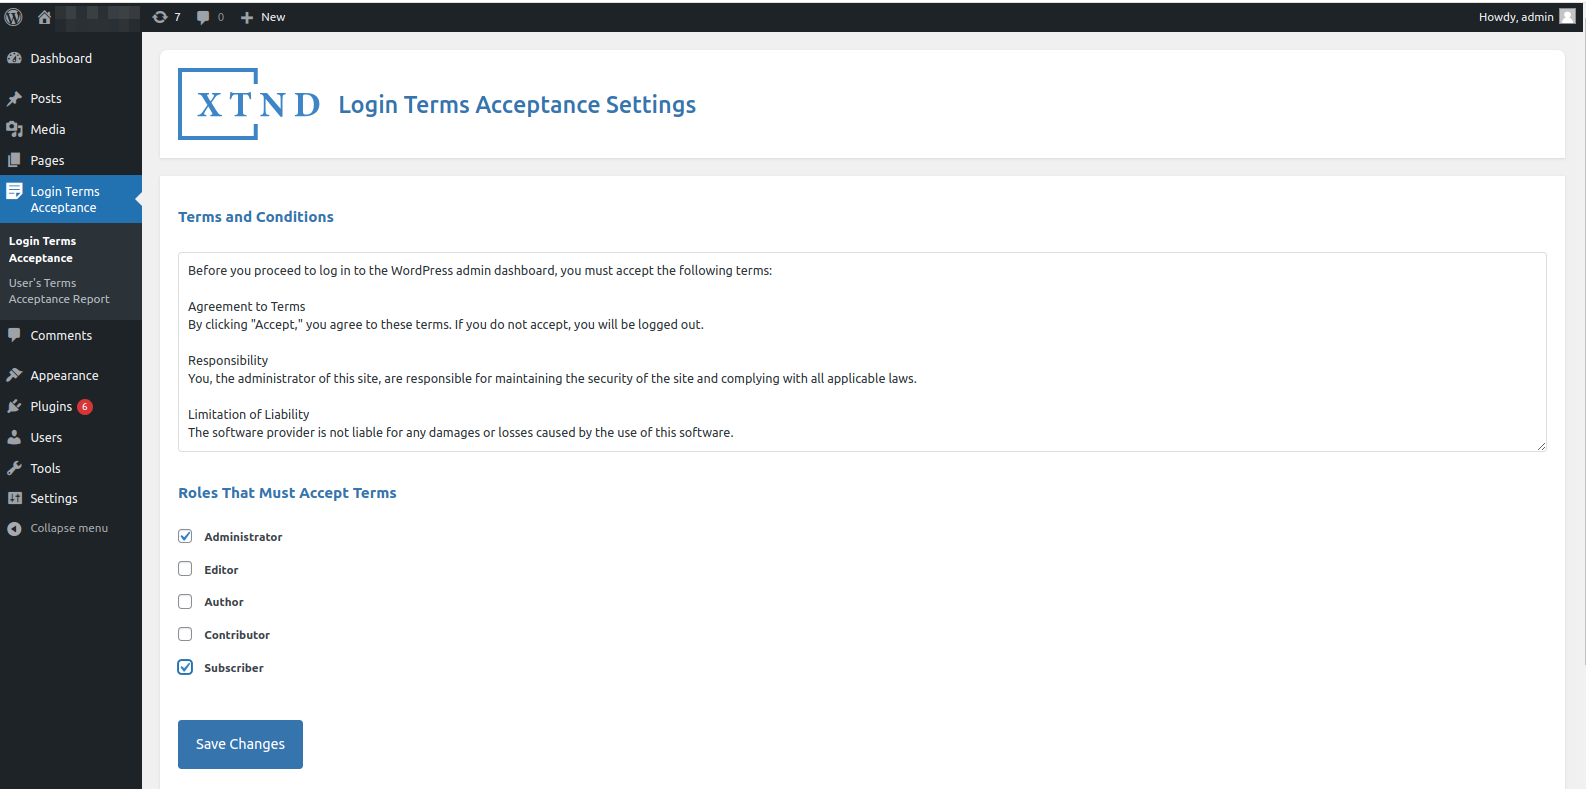Click the Posts pin icon

pos(14,98)
